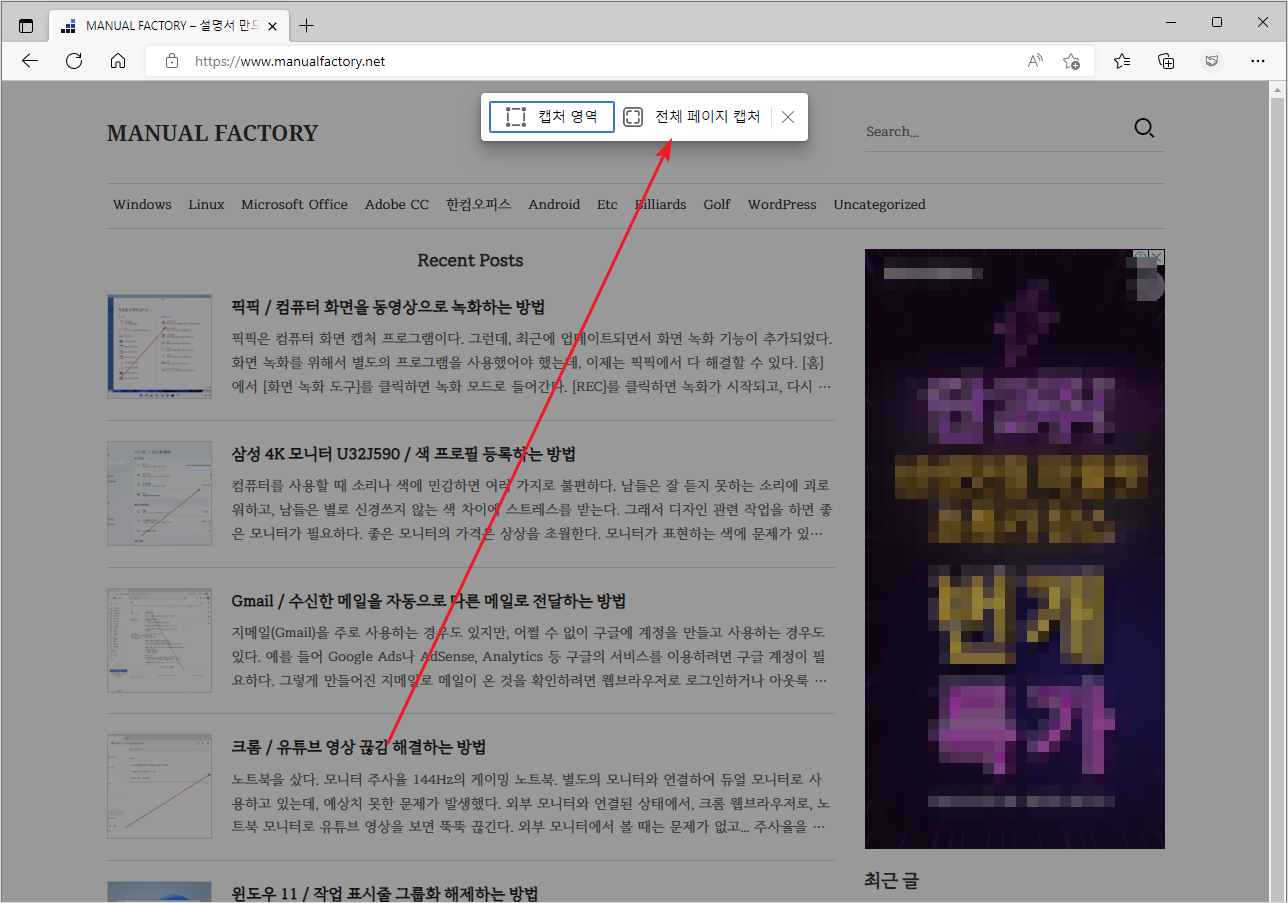Viewport: 1288px width, 903px height.
Task: Open post 윈도우 11 작업 표시줄 그룹화 해제
Action: [385, 892]
